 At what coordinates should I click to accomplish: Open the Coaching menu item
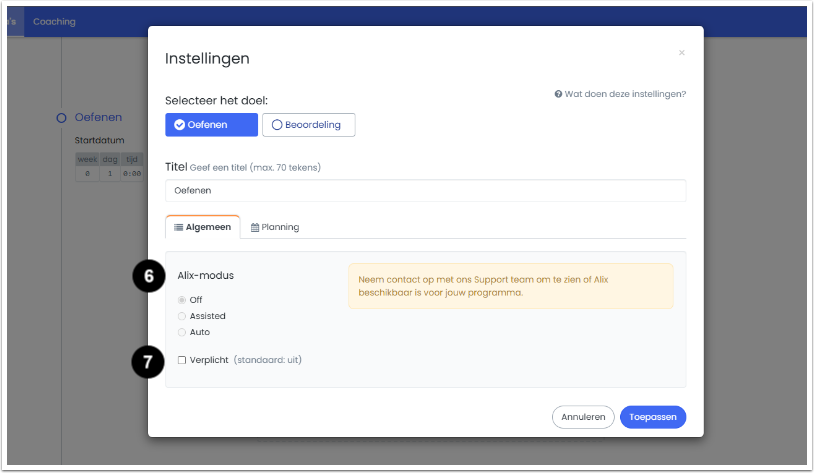click(55, 22)
